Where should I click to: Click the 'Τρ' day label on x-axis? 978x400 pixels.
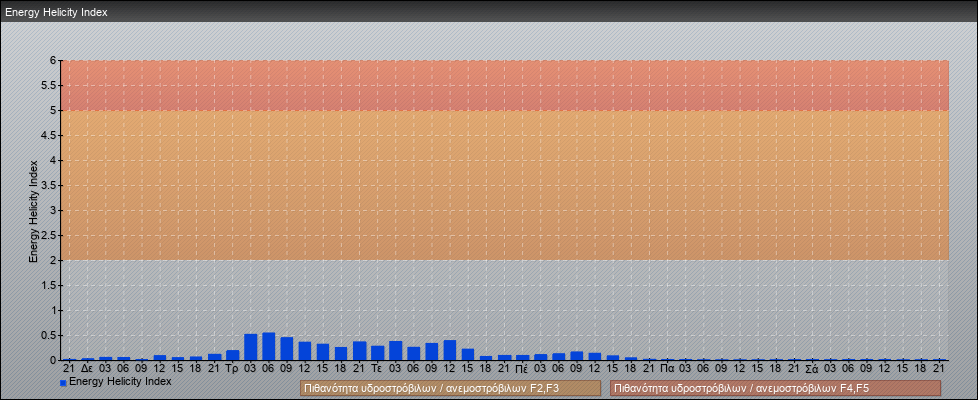pos(232,369)
